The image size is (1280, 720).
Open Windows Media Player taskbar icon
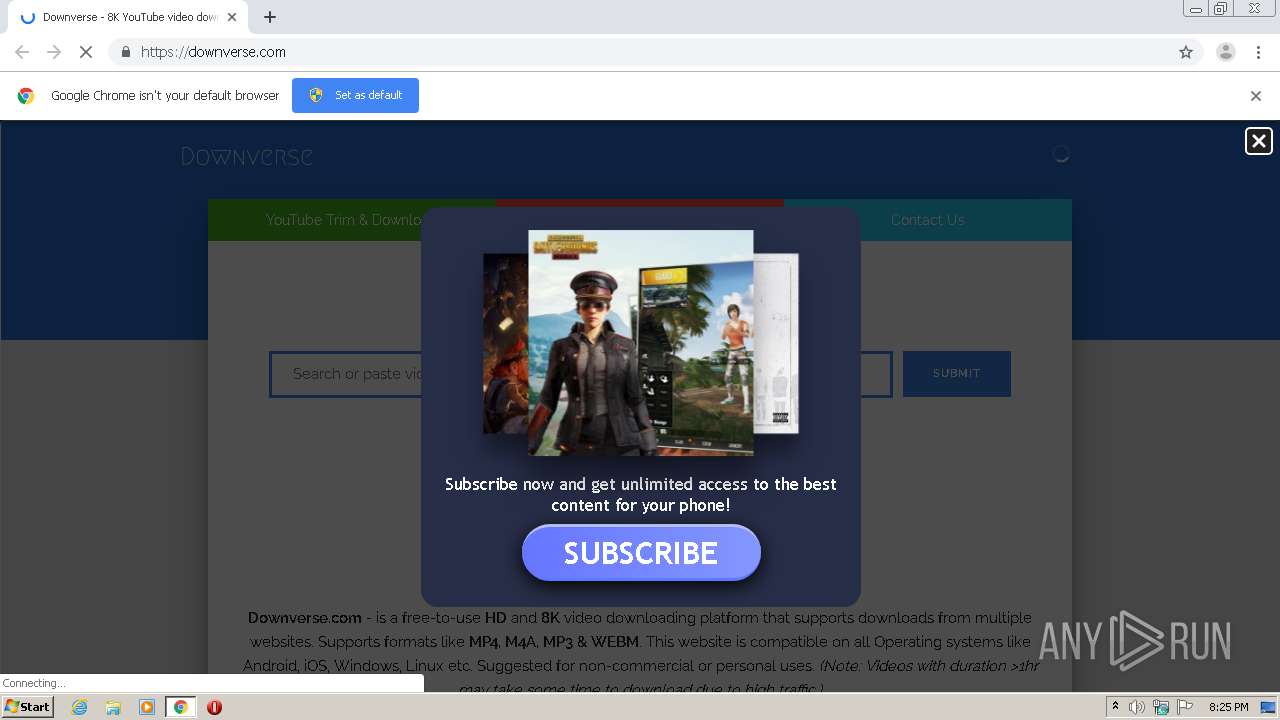click(x=146, y=707)
